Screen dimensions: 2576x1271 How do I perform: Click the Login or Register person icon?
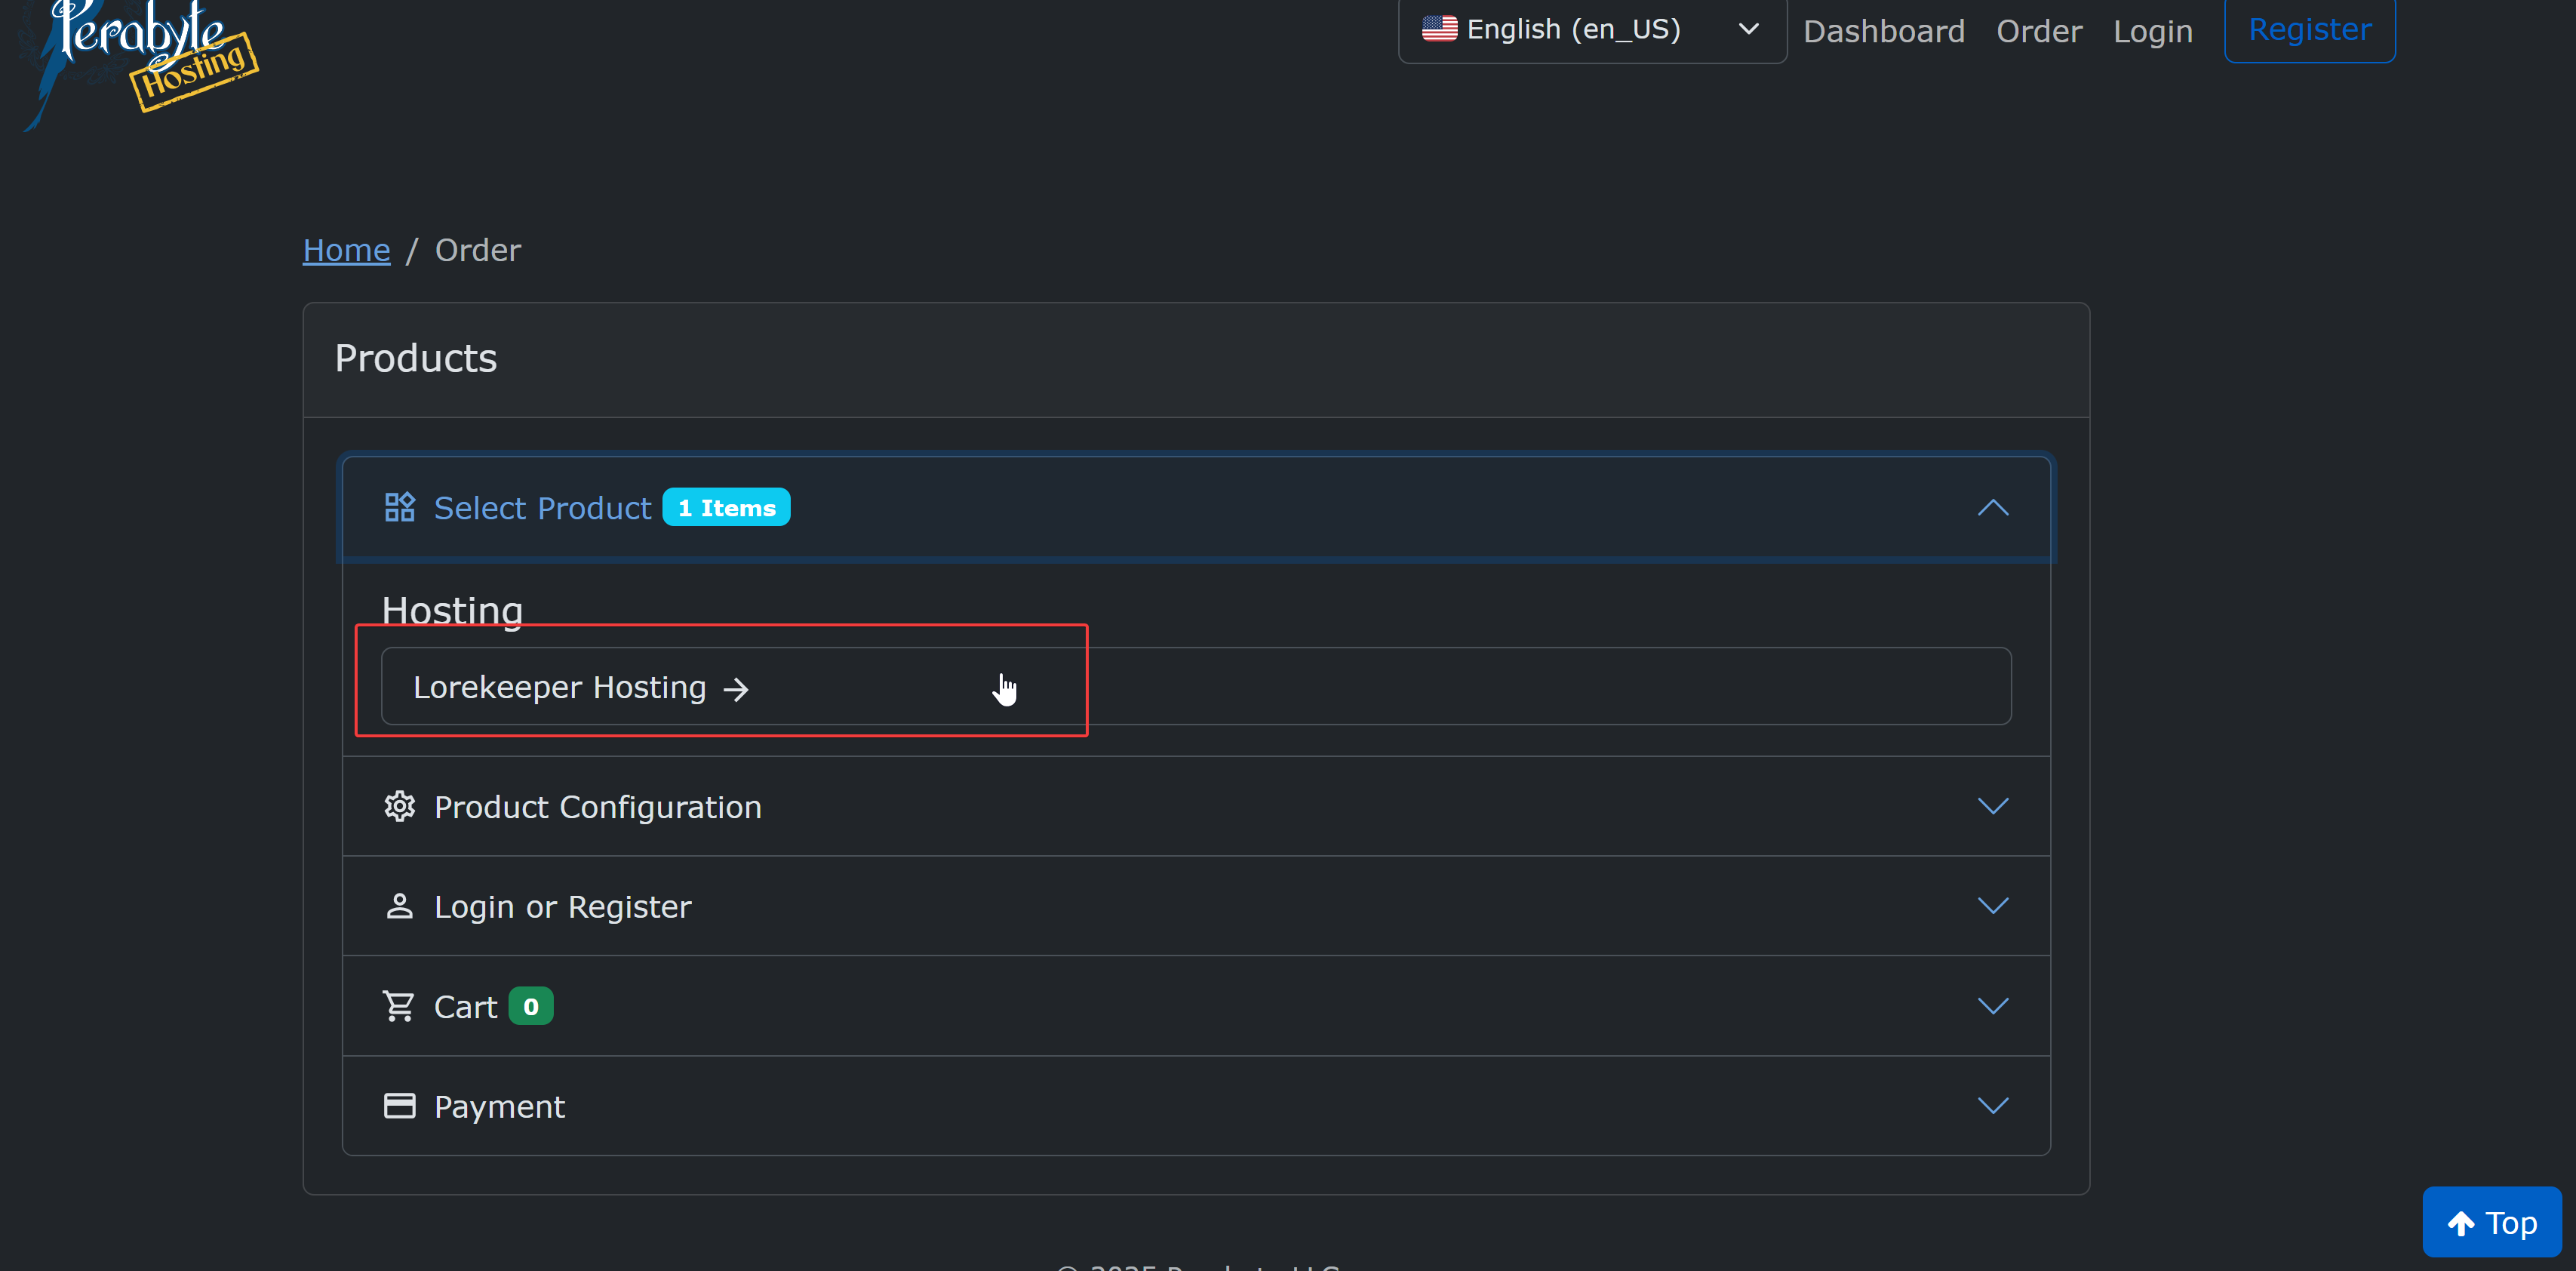click(399, 906)
